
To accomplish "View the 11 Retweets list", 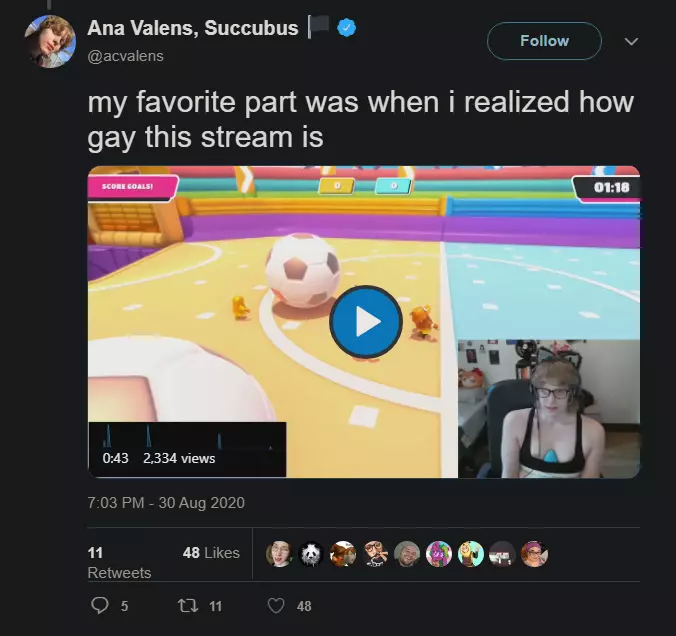I will coord(119,562).
